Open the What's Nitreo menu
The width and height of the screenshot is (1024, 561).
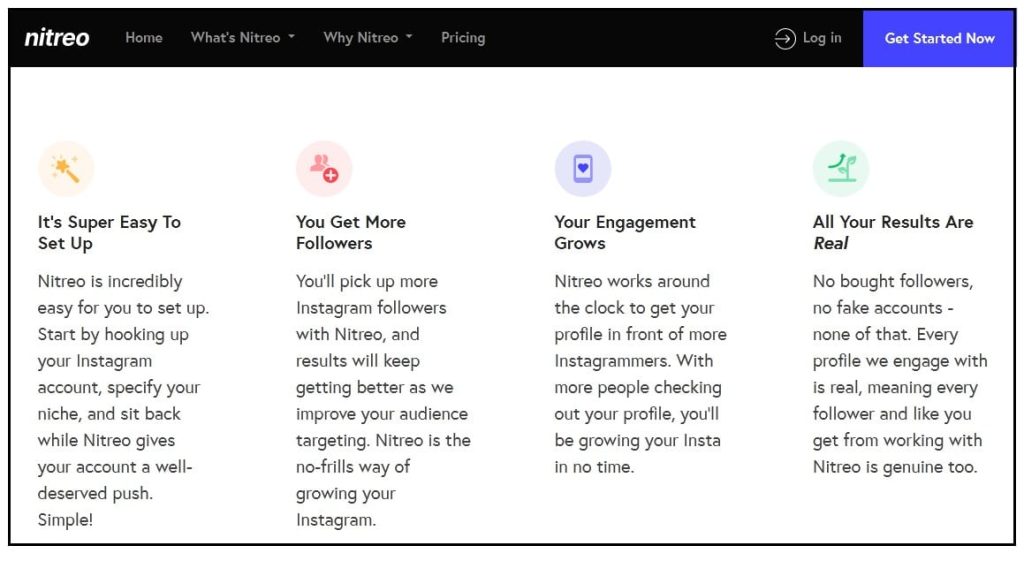[236, 38]
